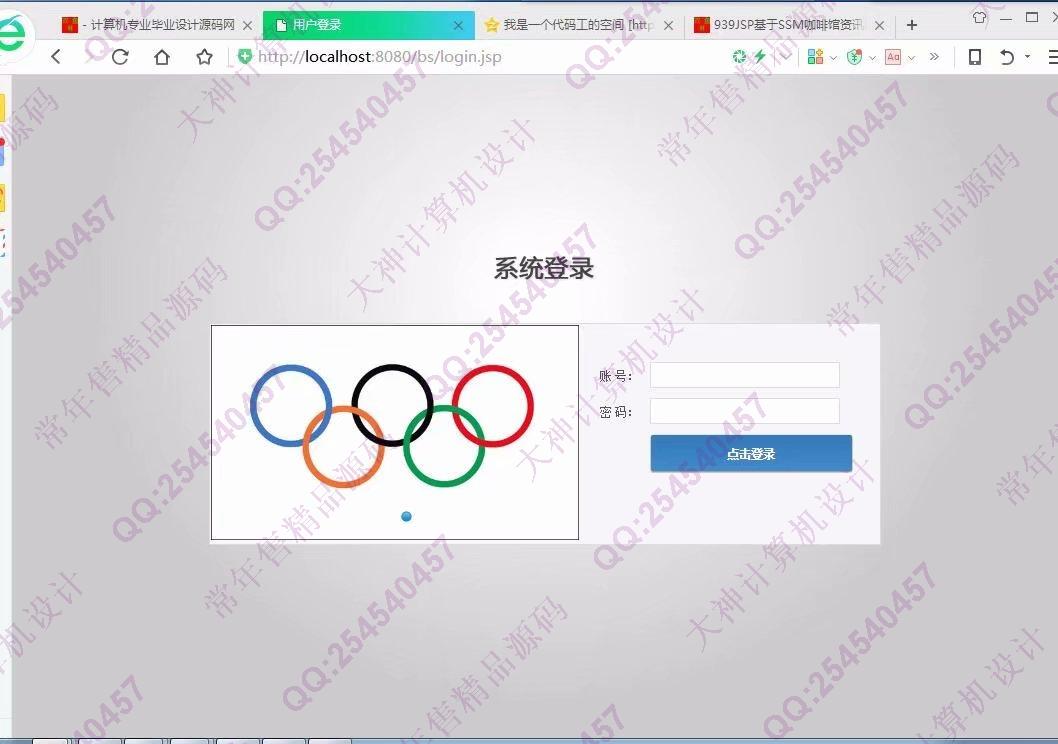Viewport: 1058px width, 744px height.
Task: Click the undo closed tab icon
Action: coord(1007,57)
